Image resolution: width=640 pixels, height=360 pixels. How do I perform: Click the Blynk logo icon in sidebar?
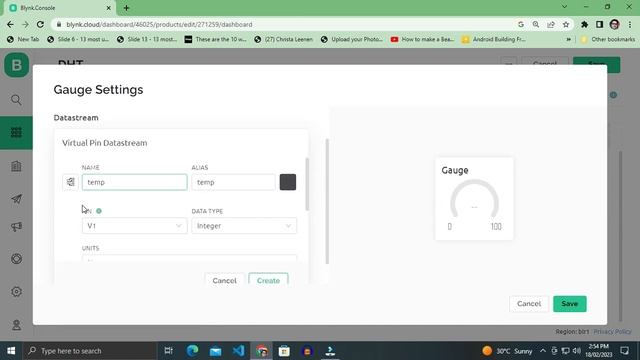point(17,65)
